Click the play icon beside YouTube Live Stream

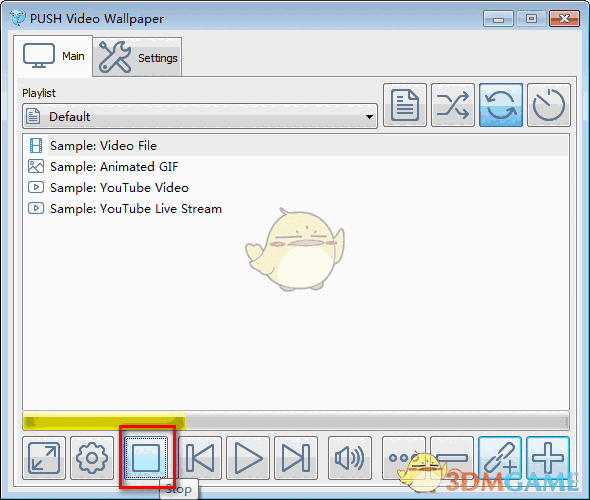click(36, 208)
